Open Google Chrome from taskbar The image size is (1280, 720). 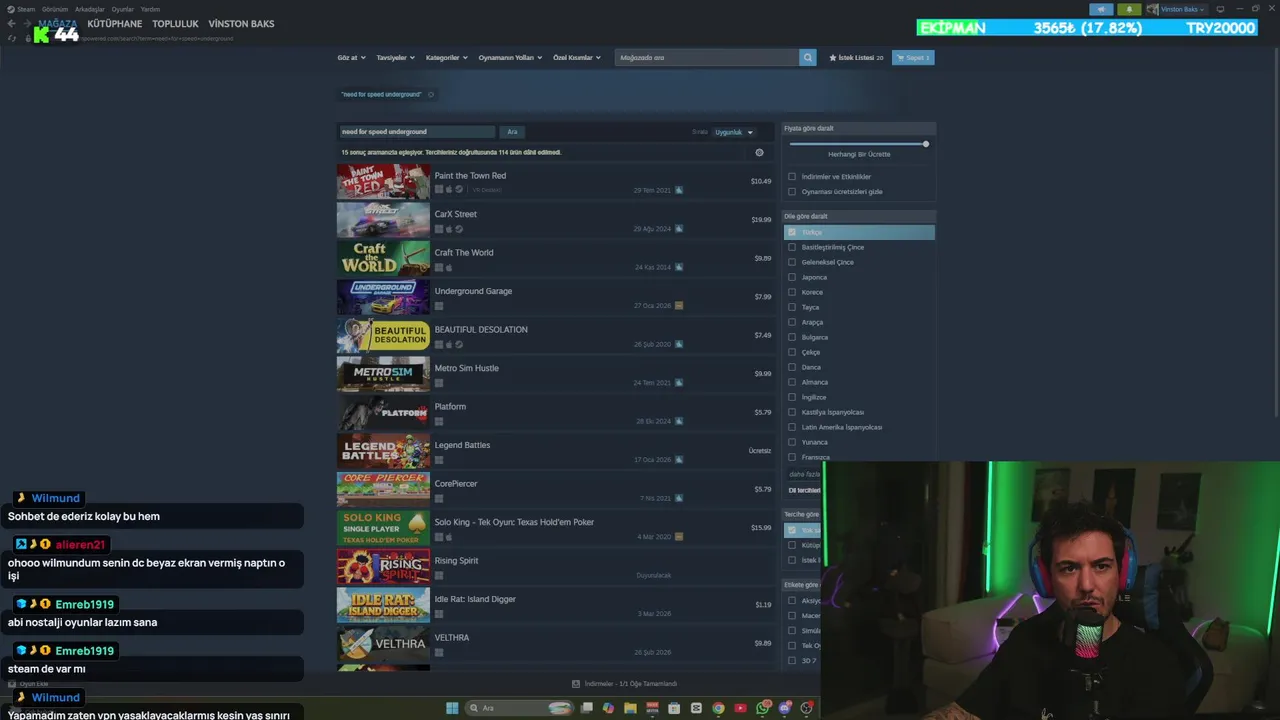click(718, 708)
